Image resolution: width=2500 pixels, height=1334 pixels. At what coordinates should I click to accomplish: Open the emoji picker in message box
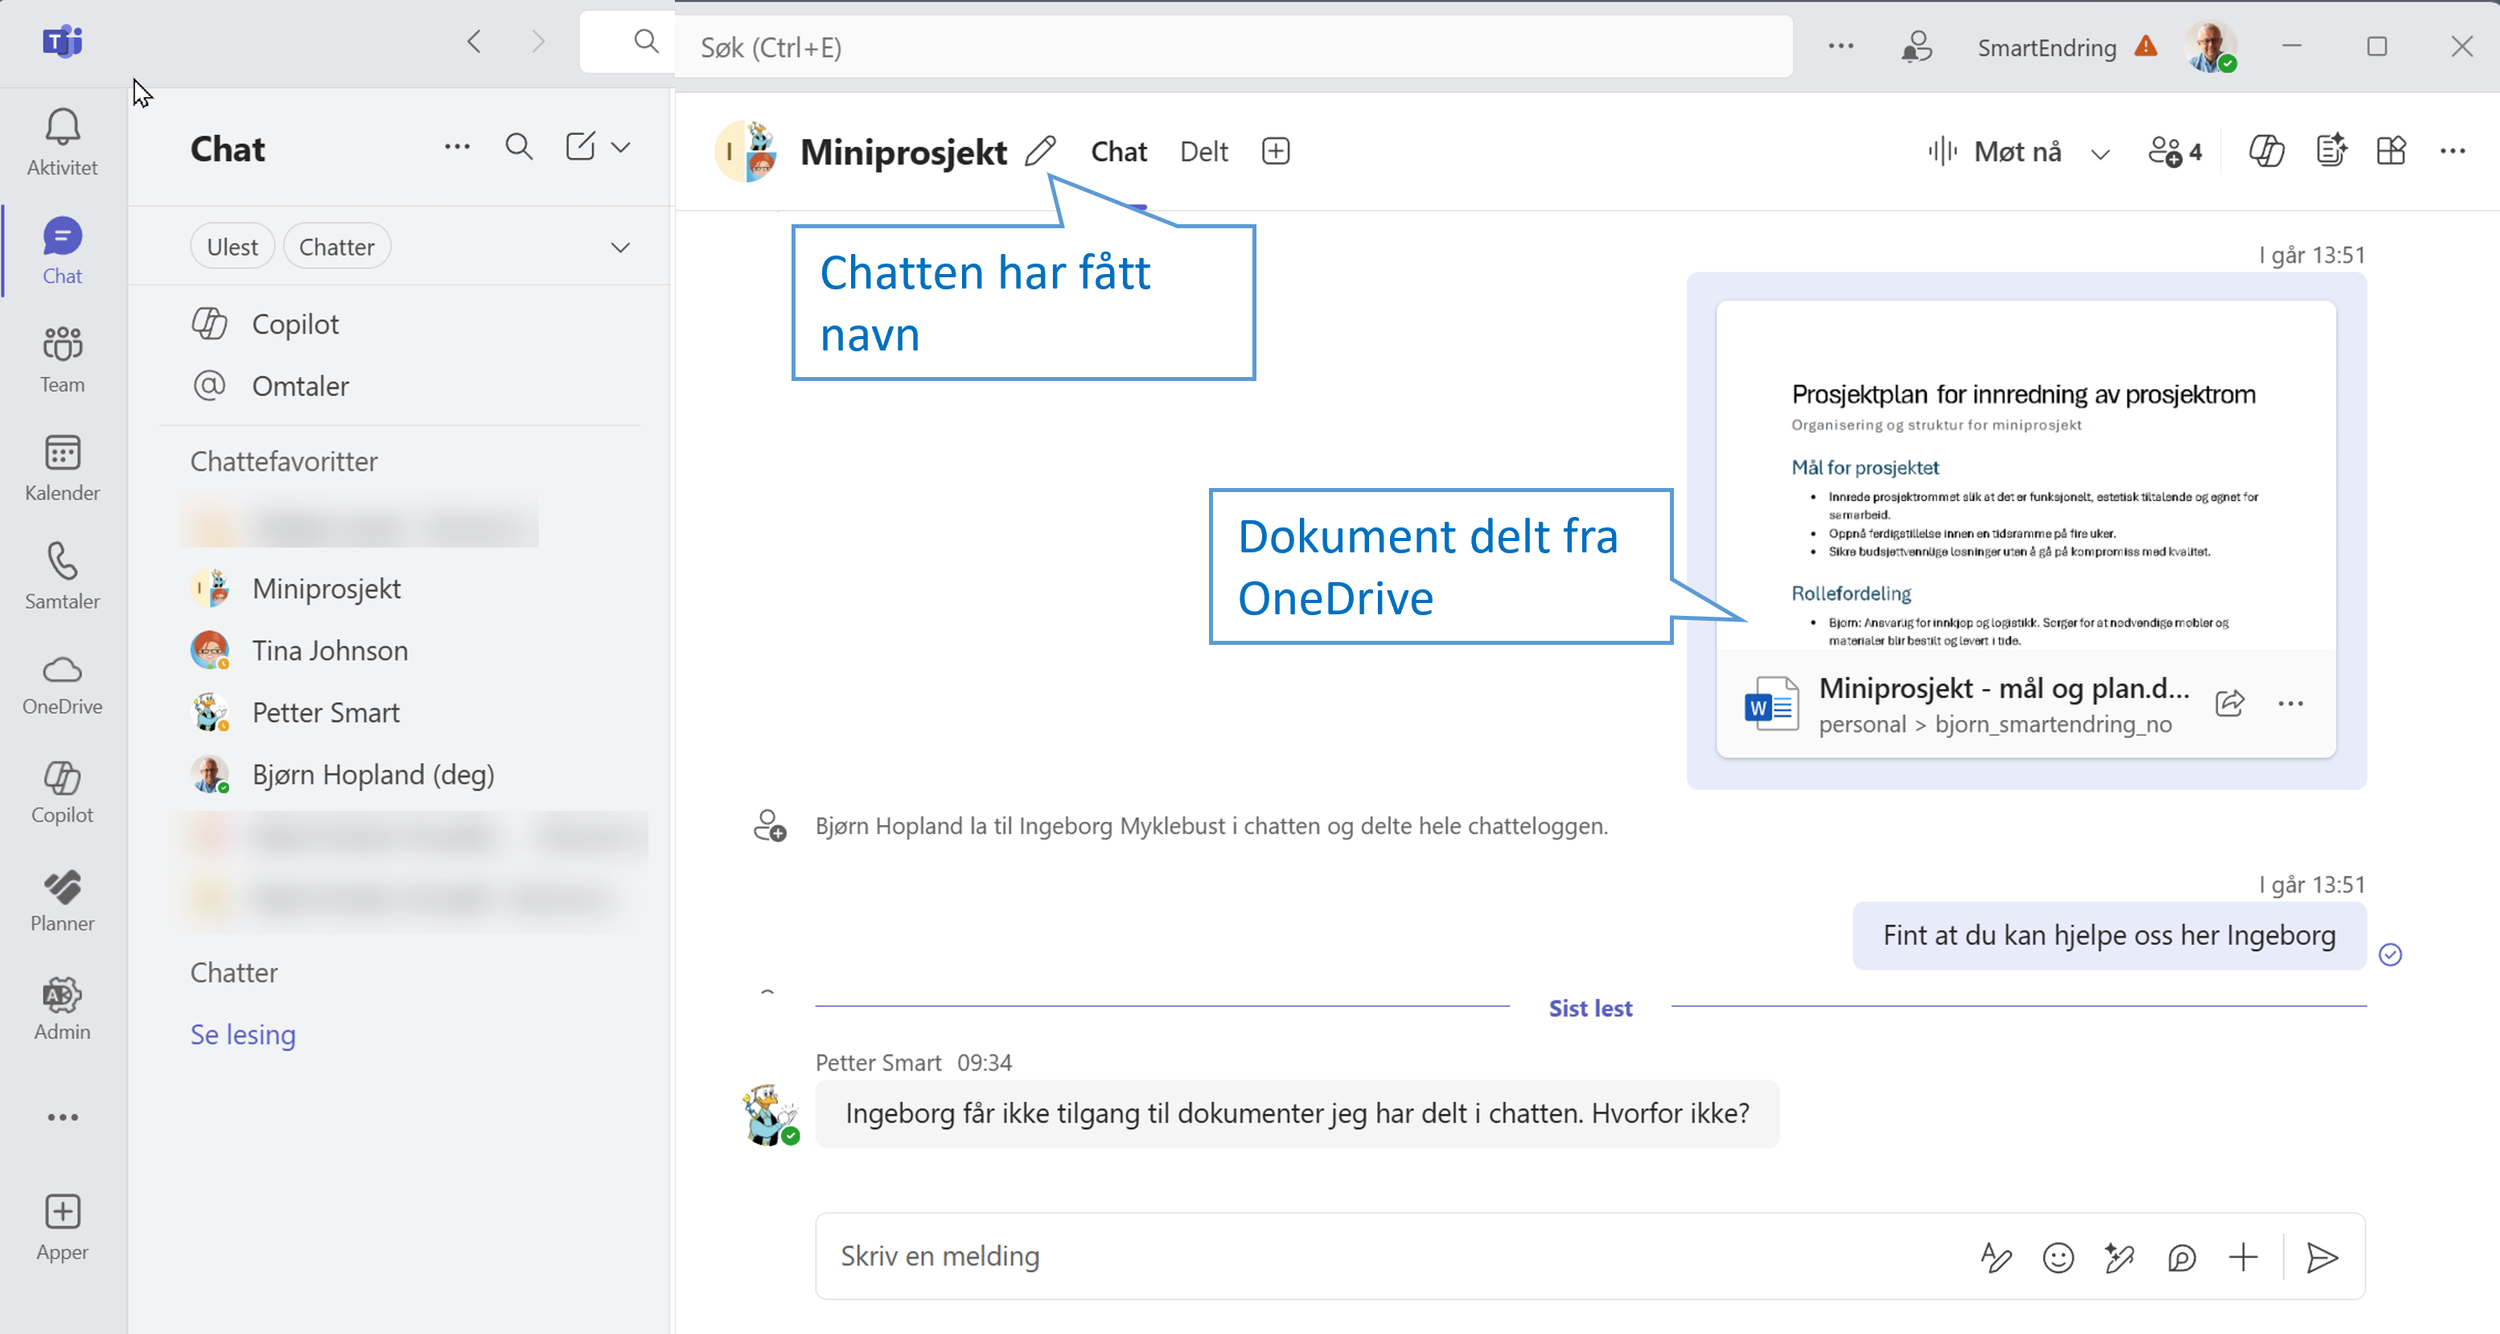(2058, 1257)
